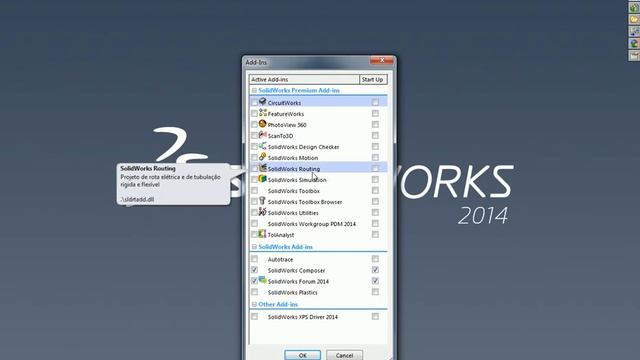Tick SolidWorks Design Checker Start Up checkbox
This screenshot has width=640, height=360.
pos(375,147)
